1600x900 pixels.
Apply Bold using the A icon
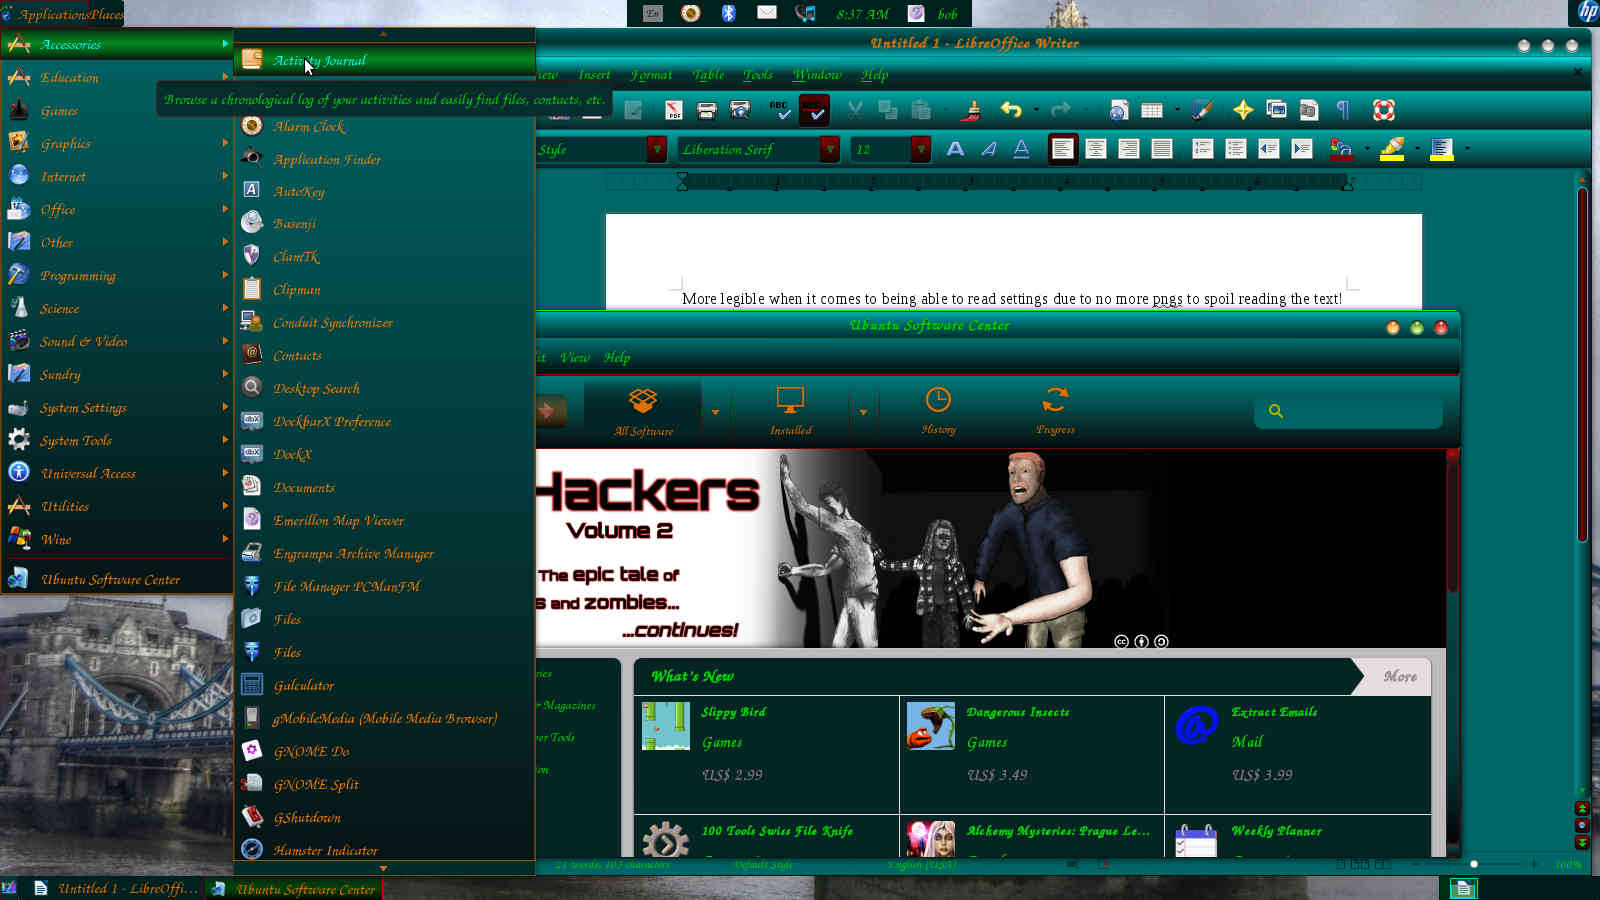click(956, 149)
